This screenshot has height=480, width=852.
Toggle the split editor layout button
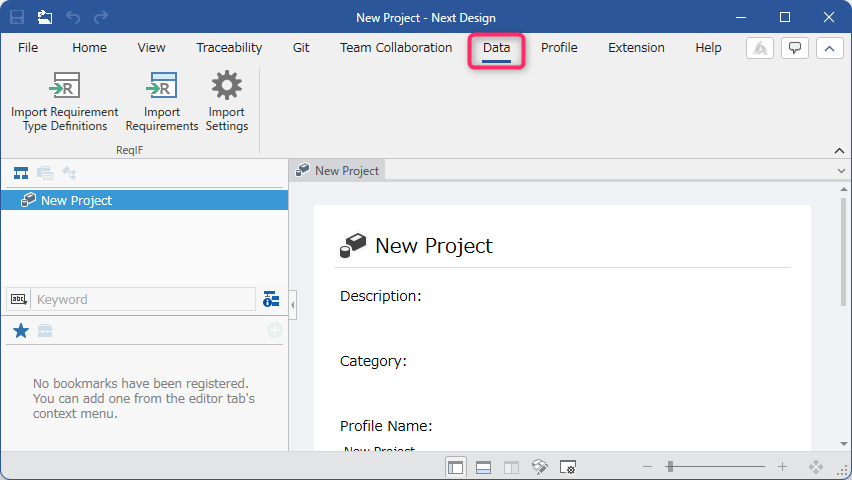pyautogui.click(x=511, y=467)
